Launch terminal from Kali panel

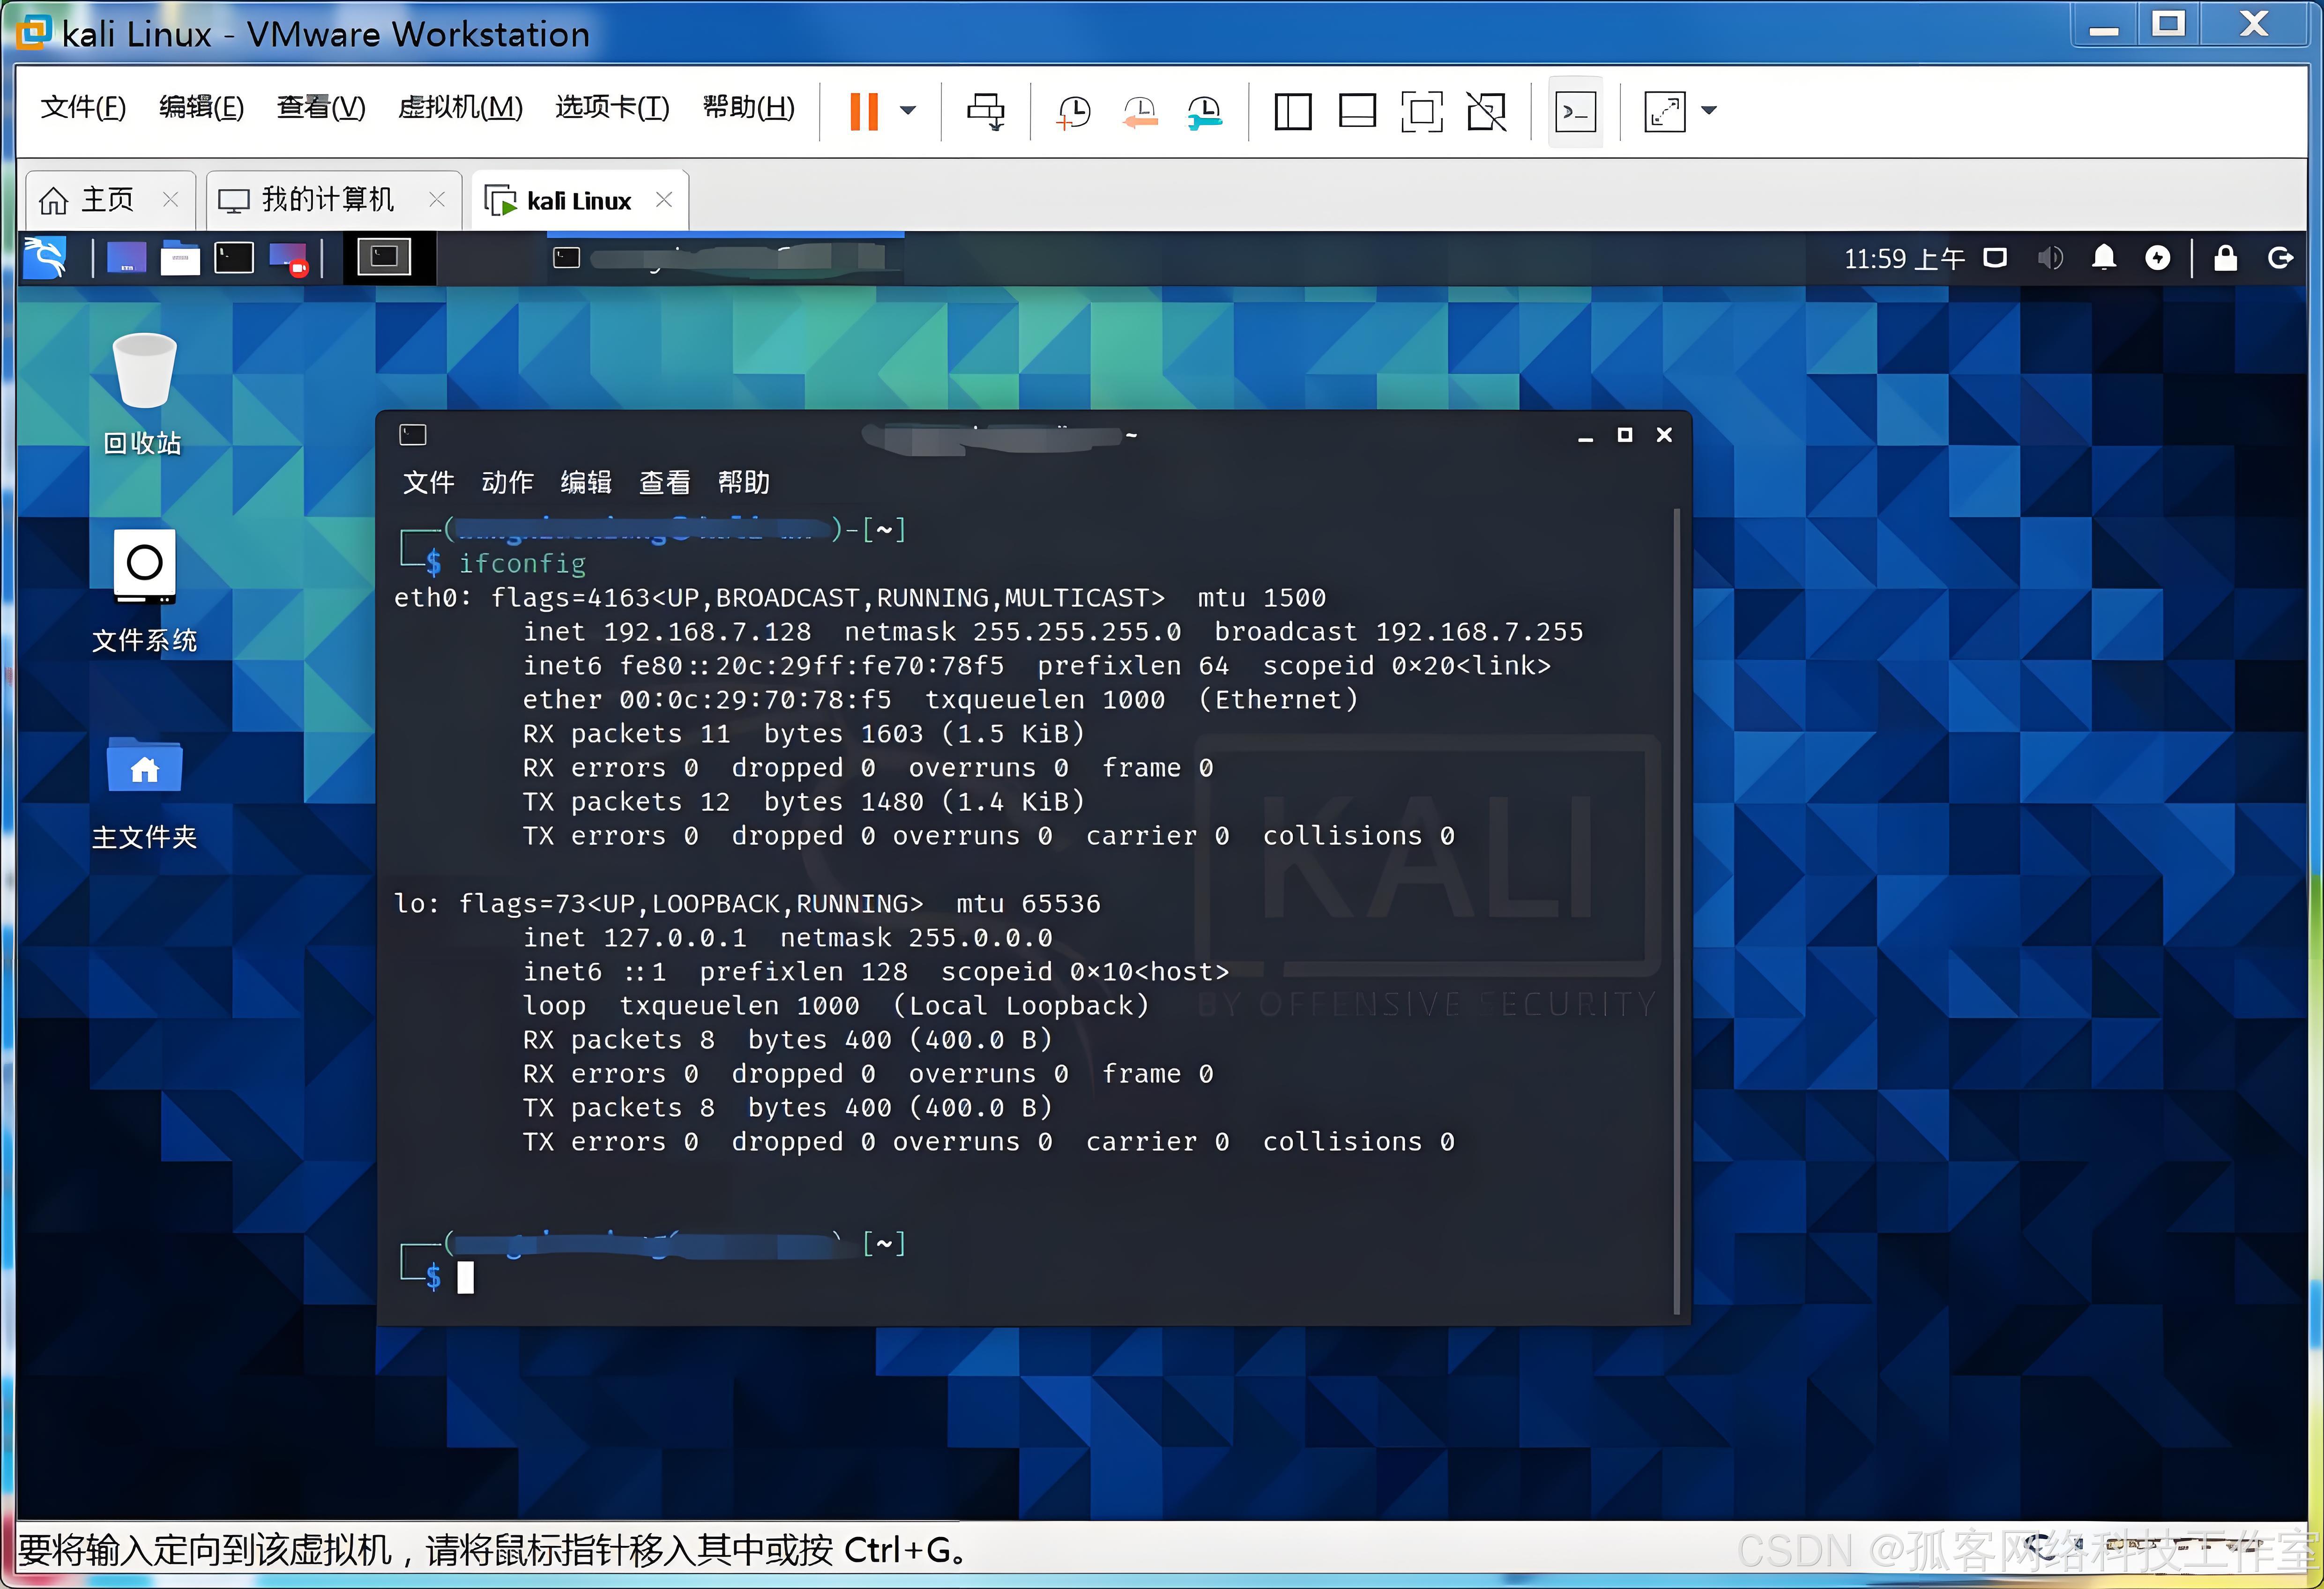coord(234,258)
